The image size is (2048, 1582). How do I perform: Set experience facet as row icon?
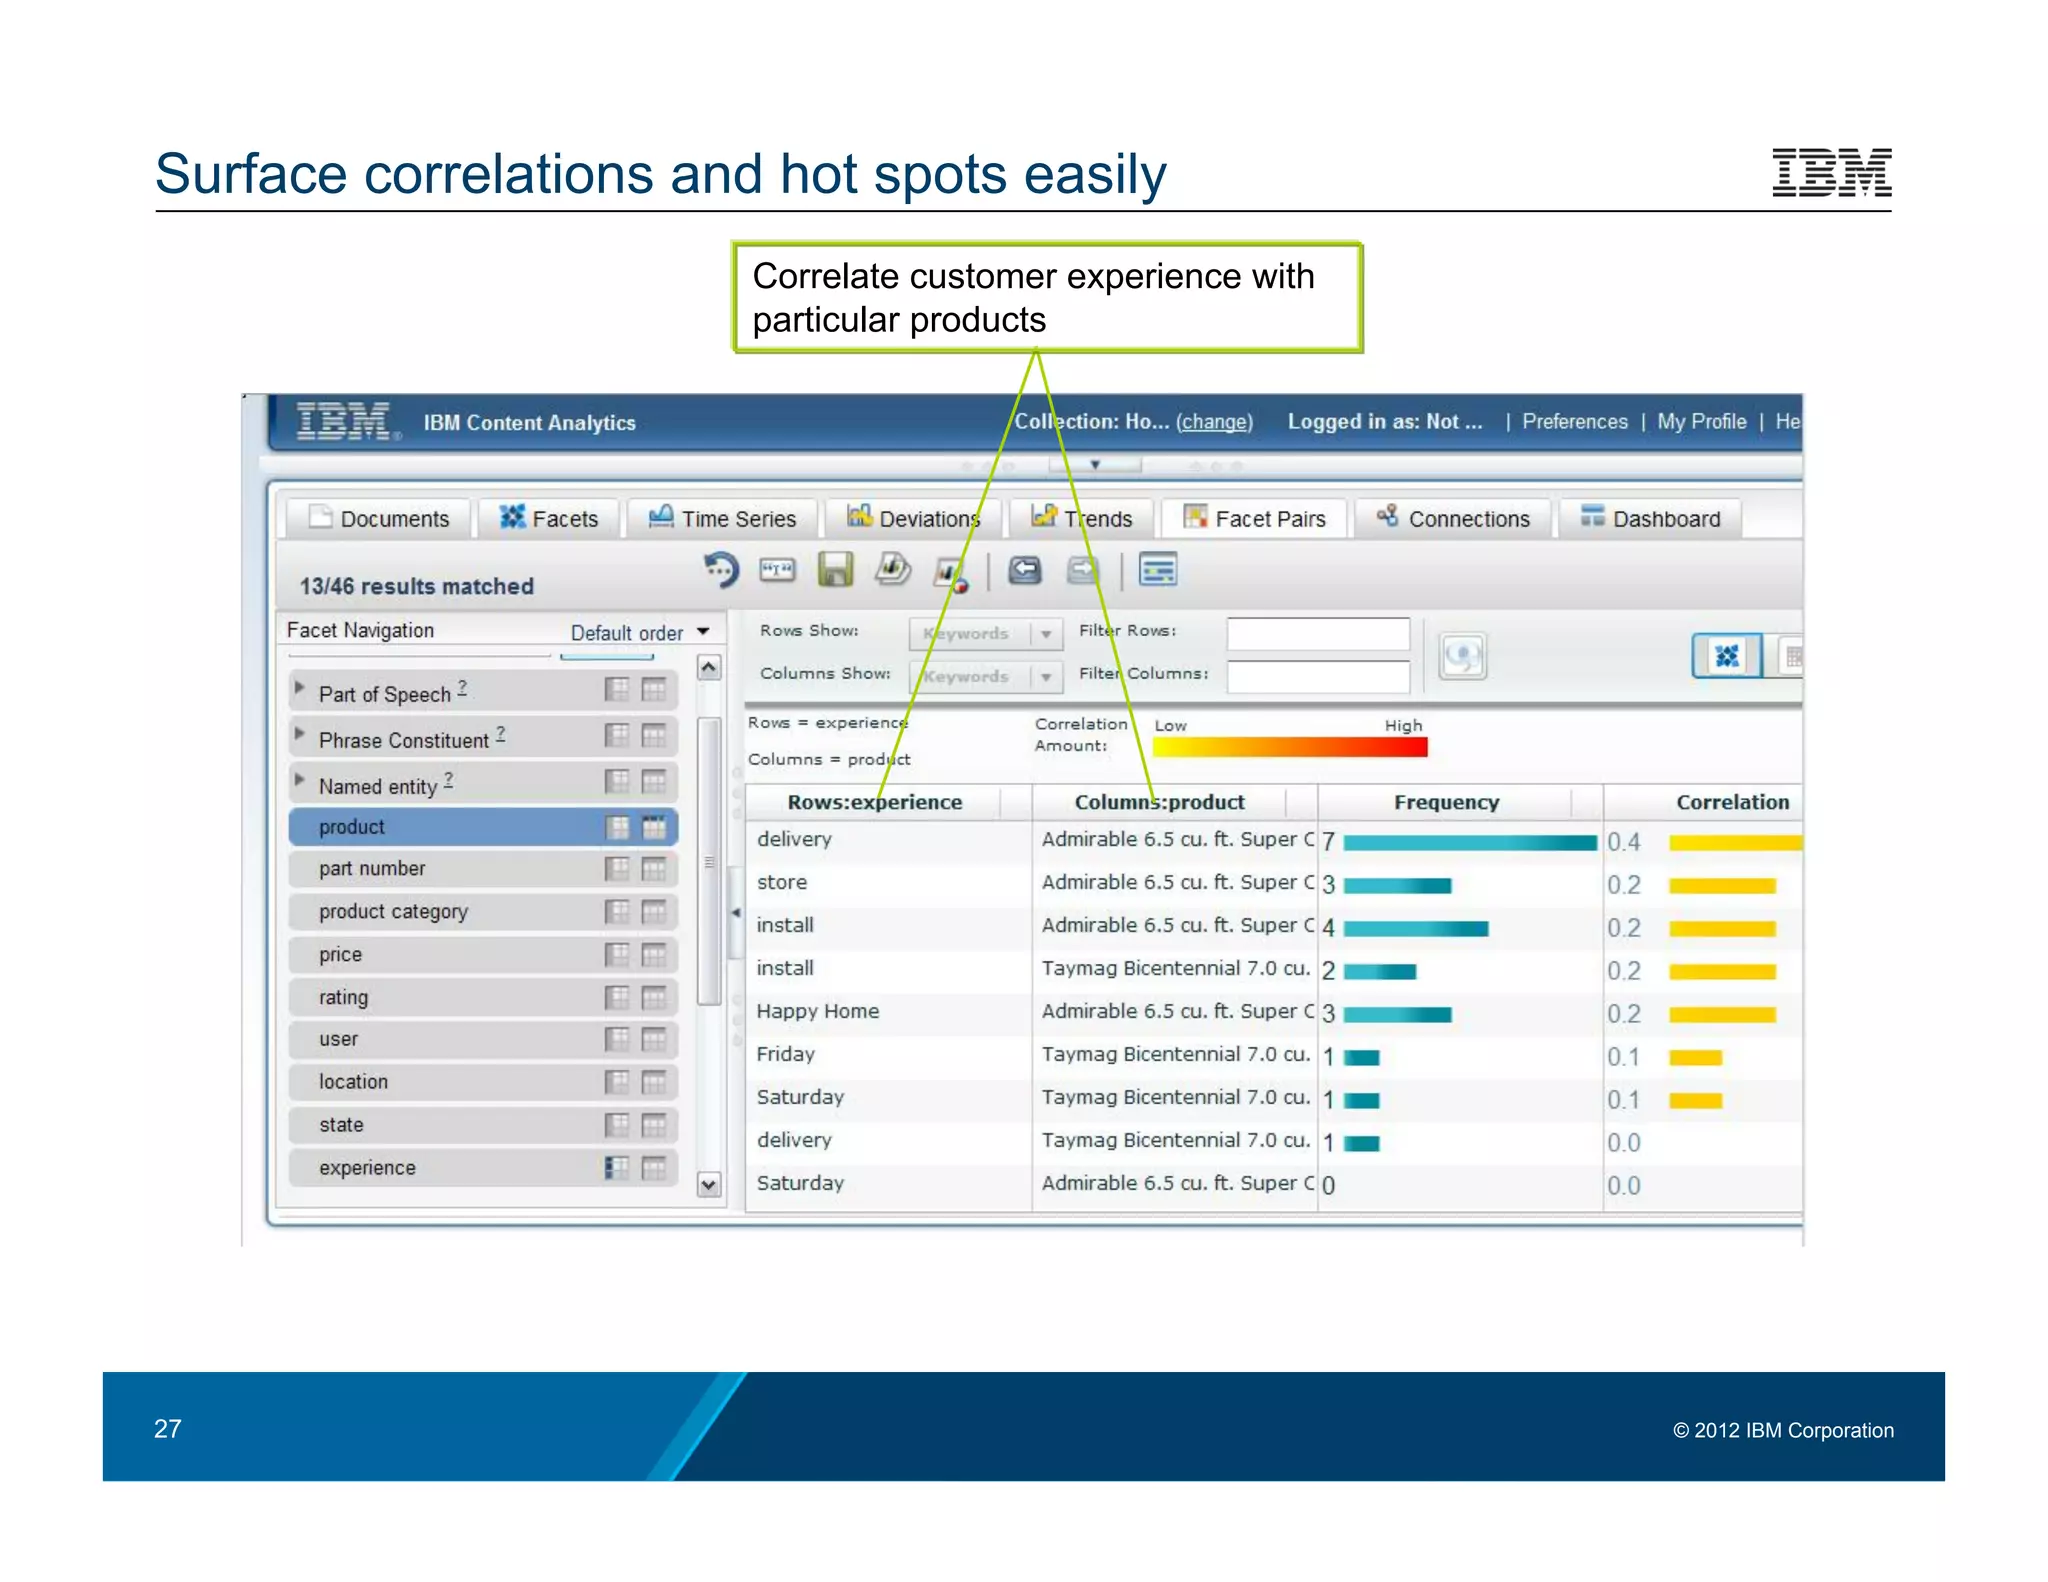click(618, 1167)
